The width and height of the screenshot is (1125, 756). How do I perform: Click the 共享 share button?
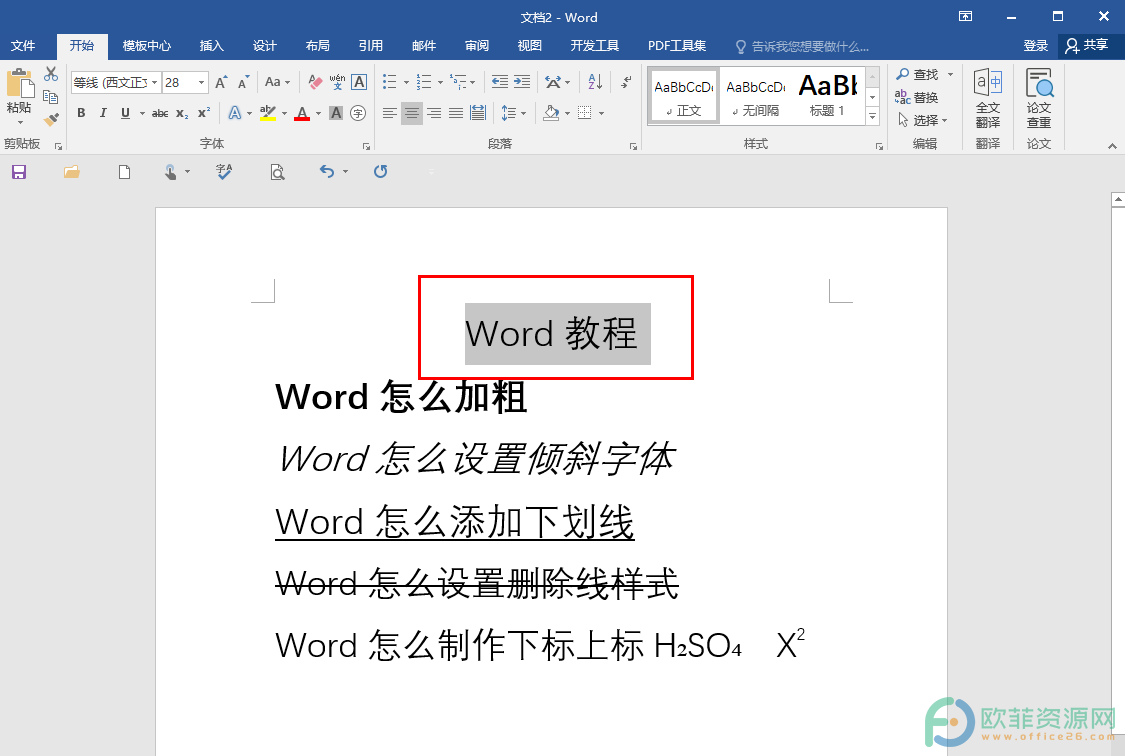point(1088,46)
